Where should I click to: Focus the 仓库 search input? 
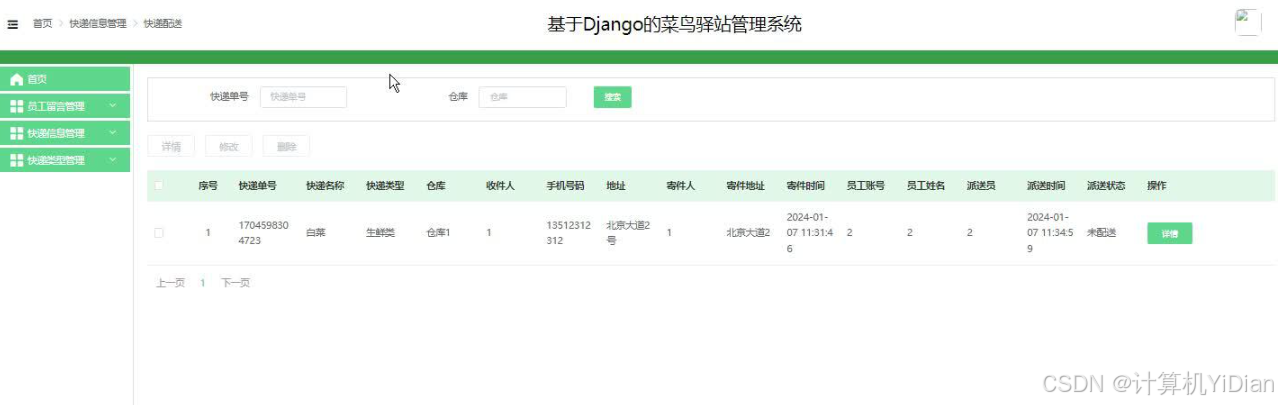tap(523, 97)
